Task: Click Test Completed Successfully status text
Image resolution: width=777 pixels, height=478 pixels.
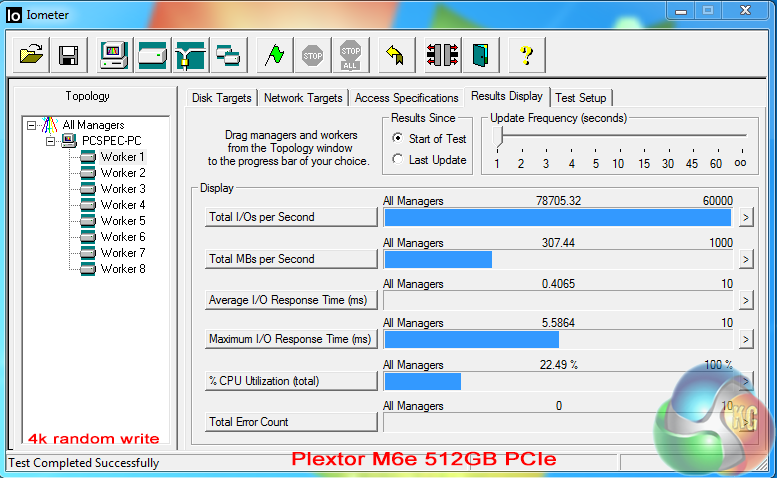Action: 84,463
